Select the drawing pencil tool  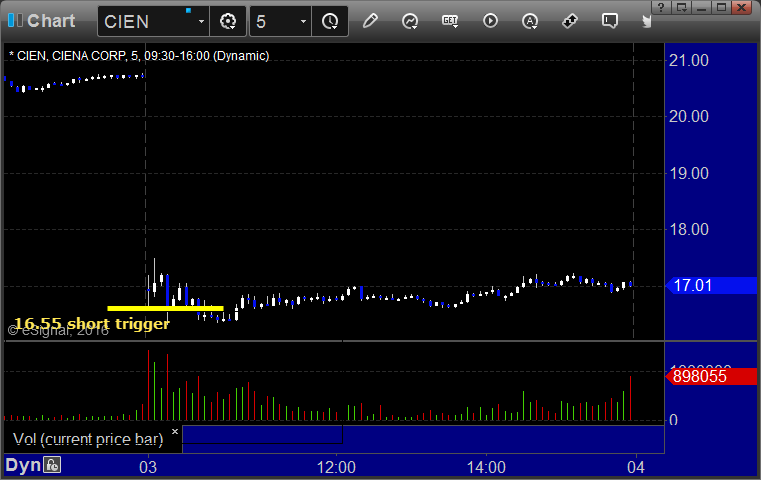click(370, 21)
